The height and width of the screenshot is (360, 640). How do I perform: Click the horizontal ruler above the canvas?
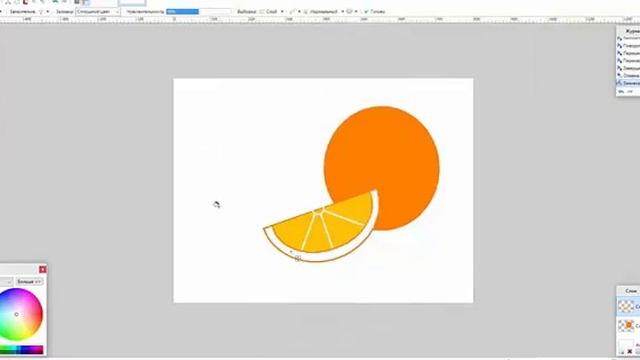click(320, 20)
